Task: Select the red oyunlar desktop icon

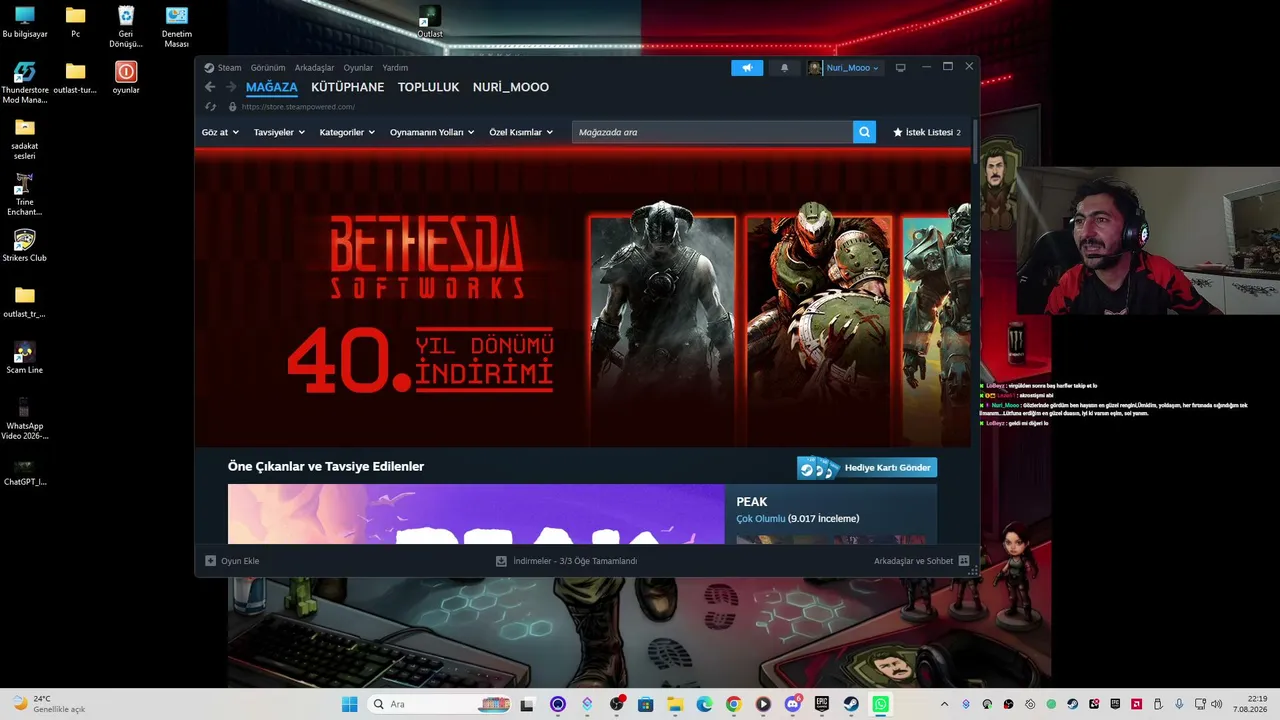Action: point(126,77)
